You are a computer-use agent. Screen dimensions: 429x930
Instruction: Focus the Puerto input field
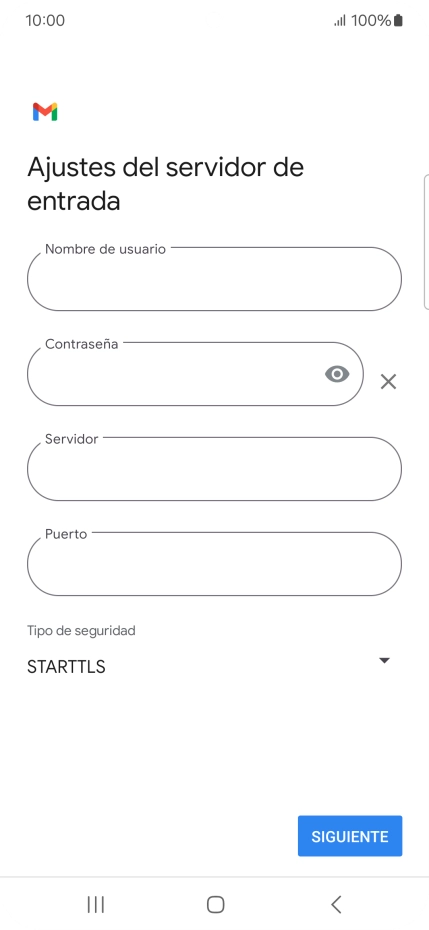(x=214, y=563)
